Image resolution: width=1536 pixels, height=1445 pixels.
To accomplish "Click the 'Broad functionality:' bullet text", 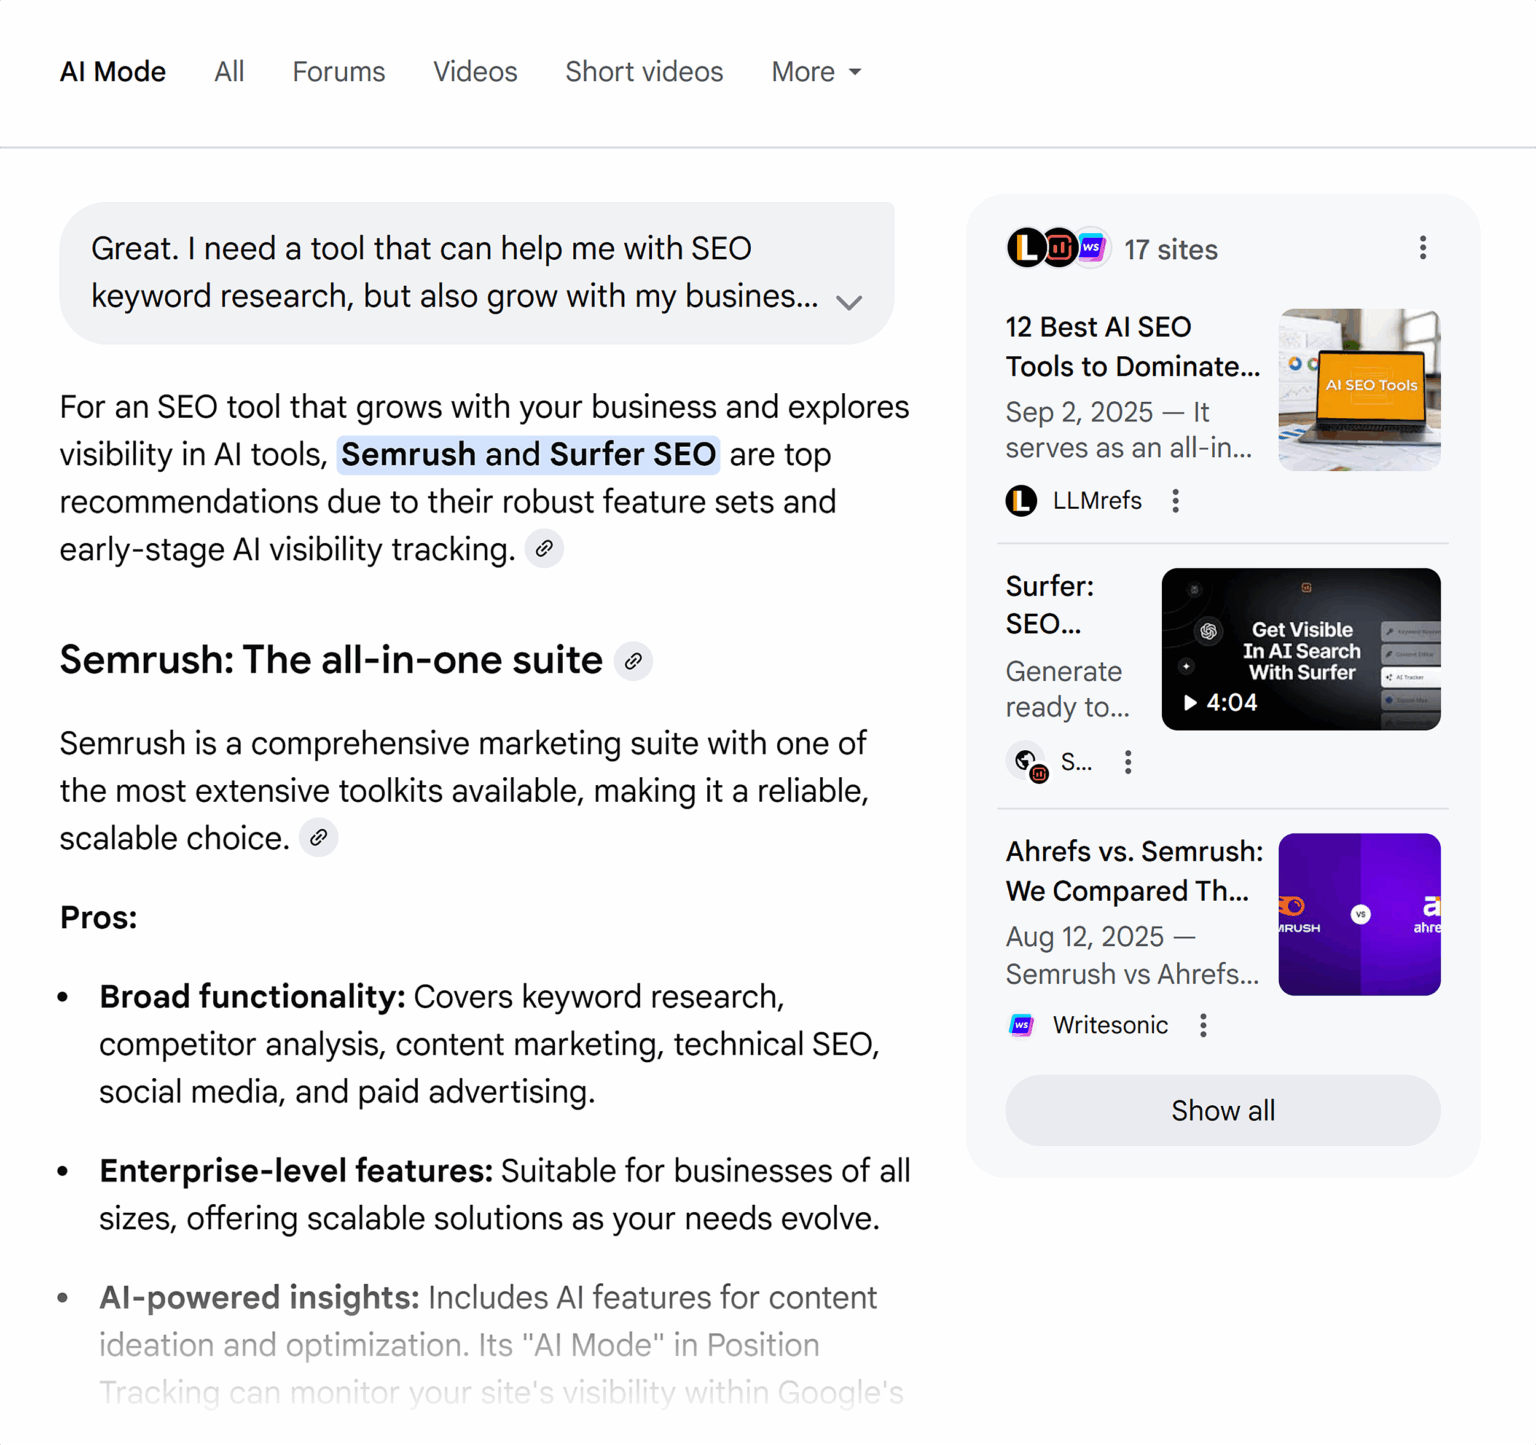I will tap(252, 996).
